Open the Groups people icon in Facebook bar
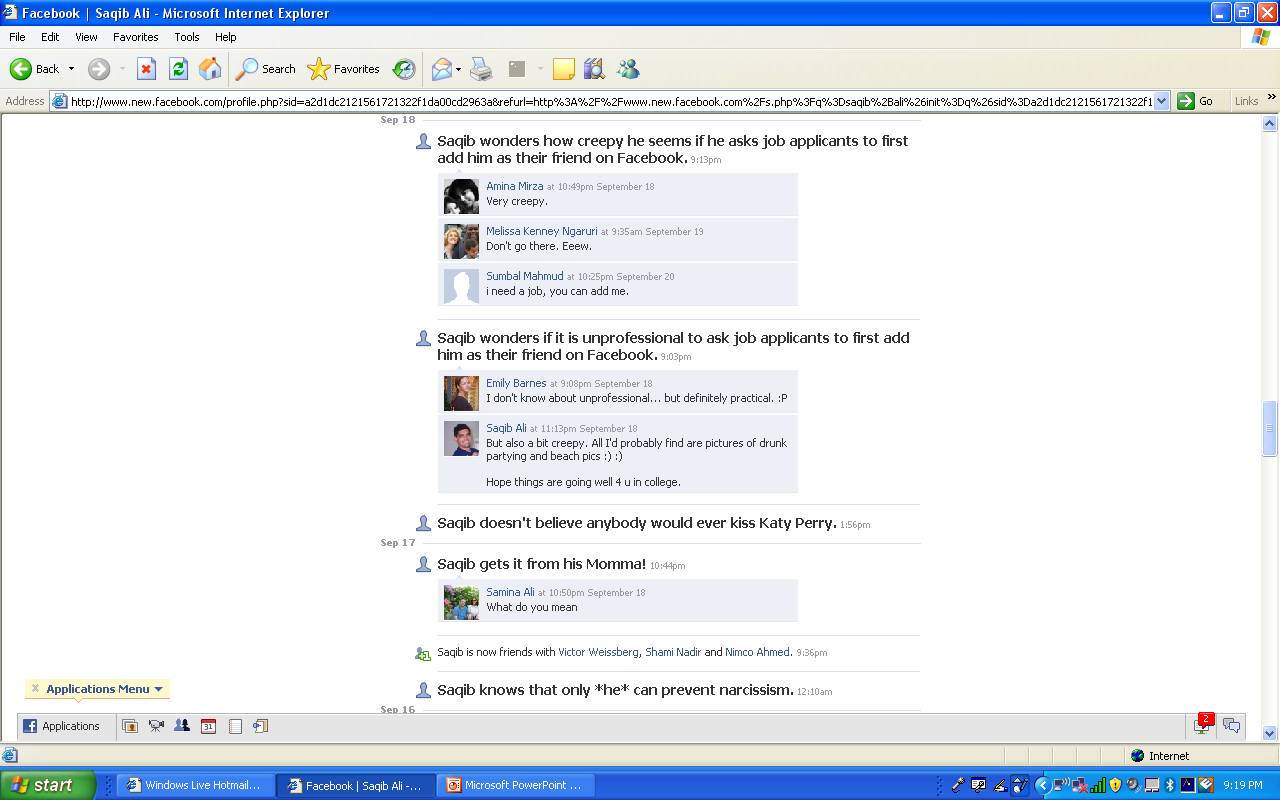1280x800 pixels. coord(182,726)
